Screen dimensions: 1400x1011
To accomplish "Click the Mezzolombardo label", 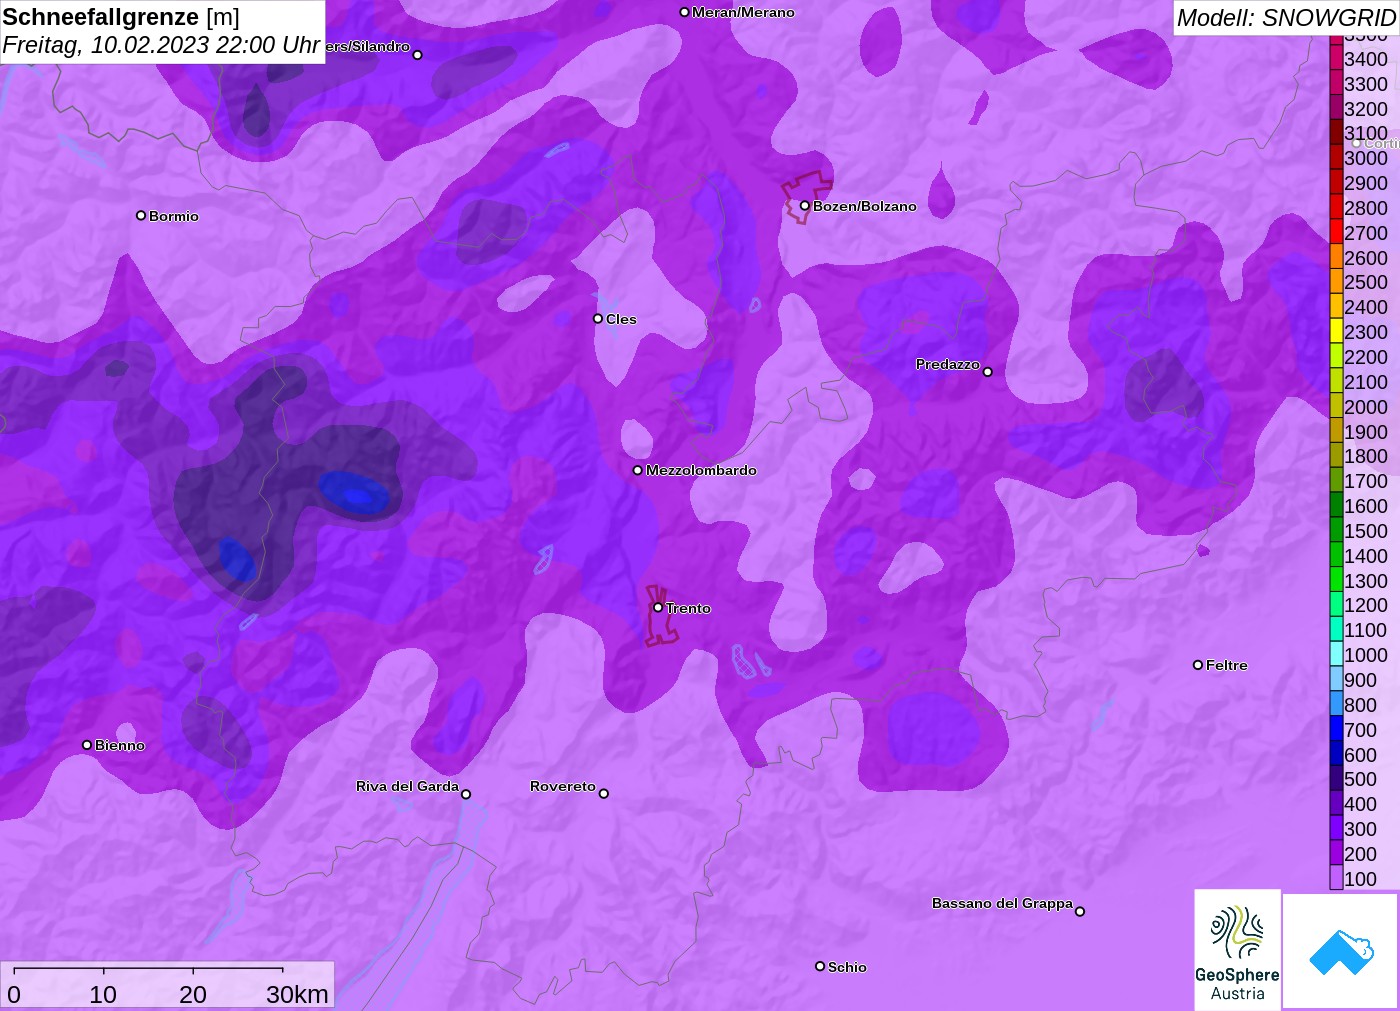I will (701, 470).
